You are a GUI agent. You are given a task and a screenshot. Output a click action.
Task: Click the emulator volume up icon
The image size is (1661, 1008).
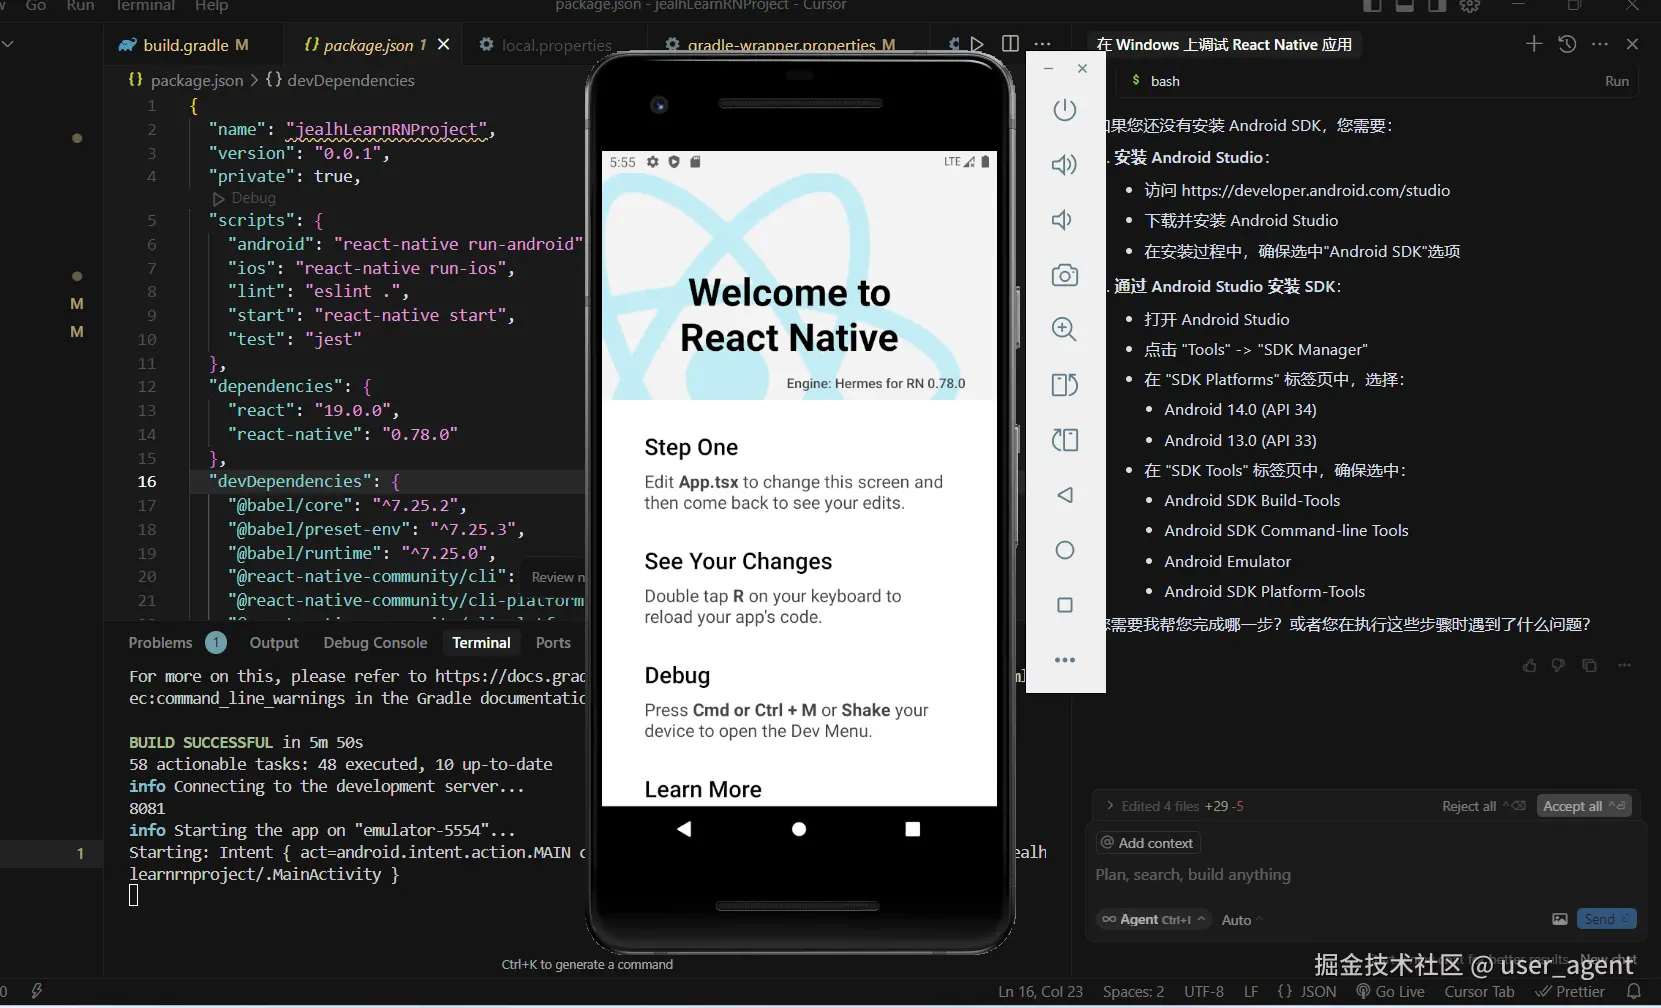tap(1064, 165)
